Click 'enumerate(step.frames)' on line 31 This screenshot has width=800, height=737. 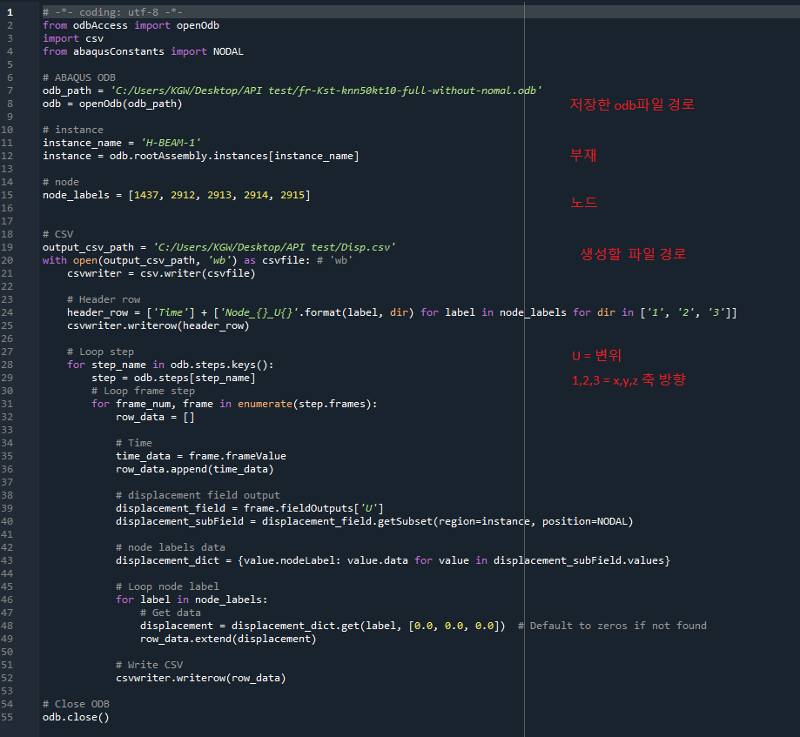[305, 404]
